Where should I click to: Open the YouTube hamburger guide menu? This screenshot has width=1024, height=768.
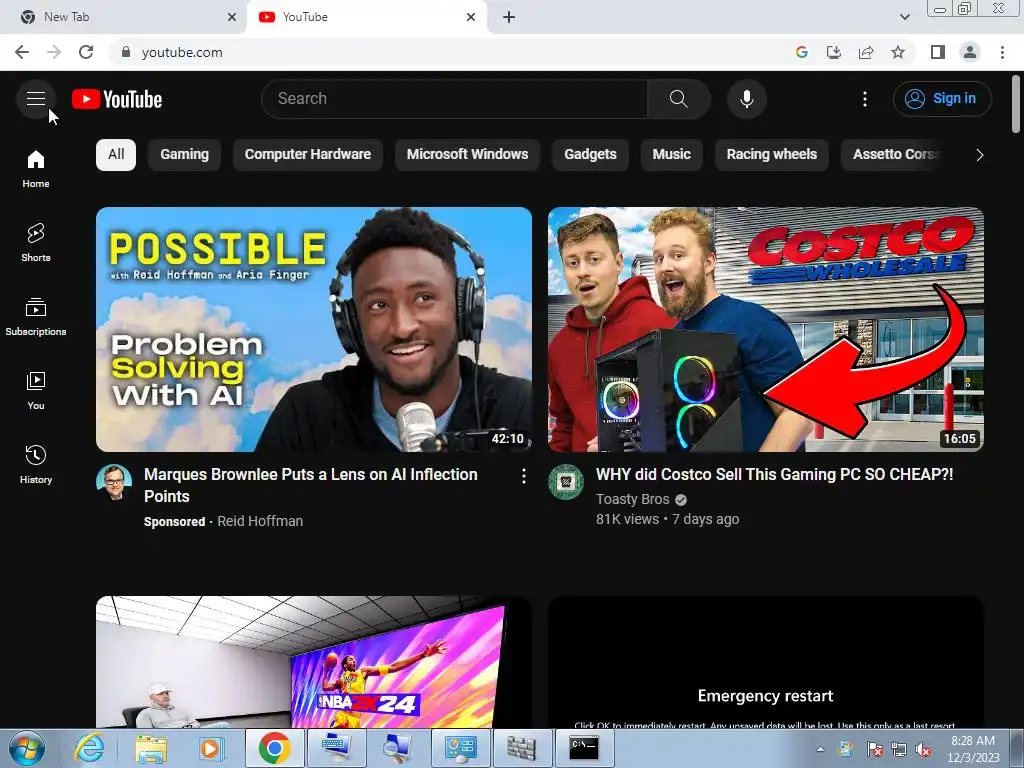pos(36,99)
